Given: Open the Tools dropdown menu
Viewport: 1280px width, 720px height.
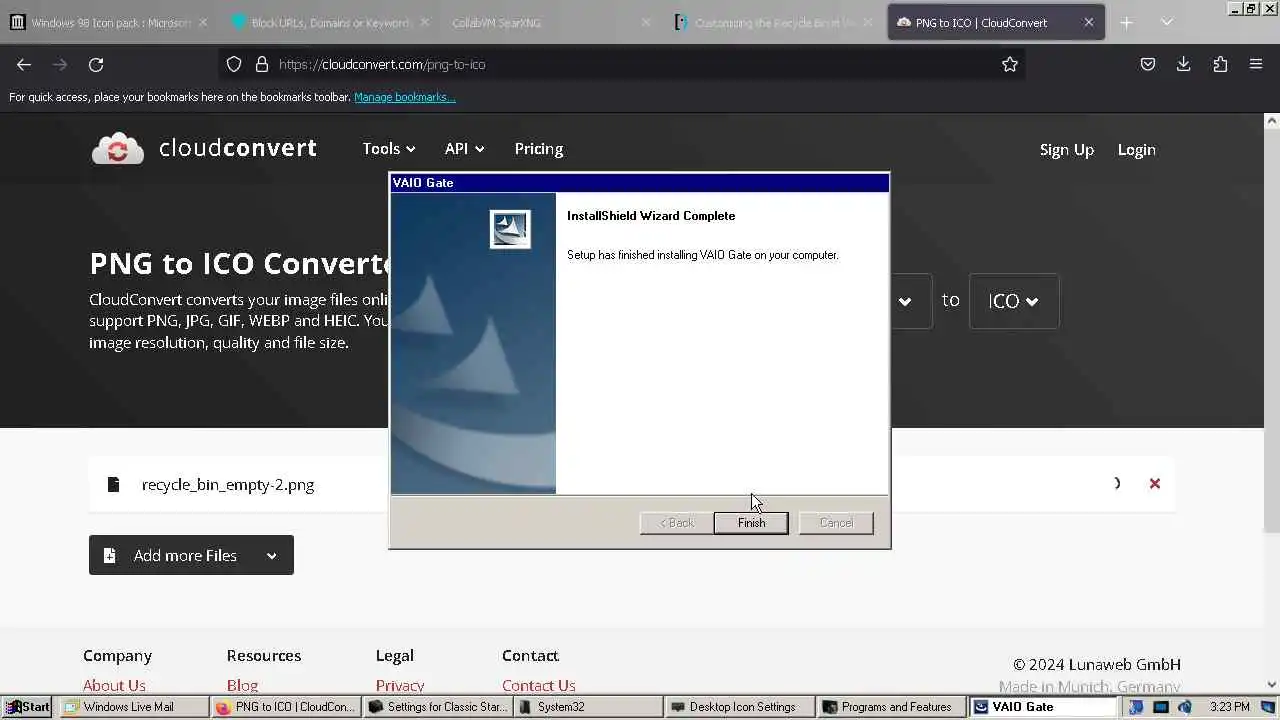Looking at the screenshot, I should pyautogui.click(x=389, y=148).
